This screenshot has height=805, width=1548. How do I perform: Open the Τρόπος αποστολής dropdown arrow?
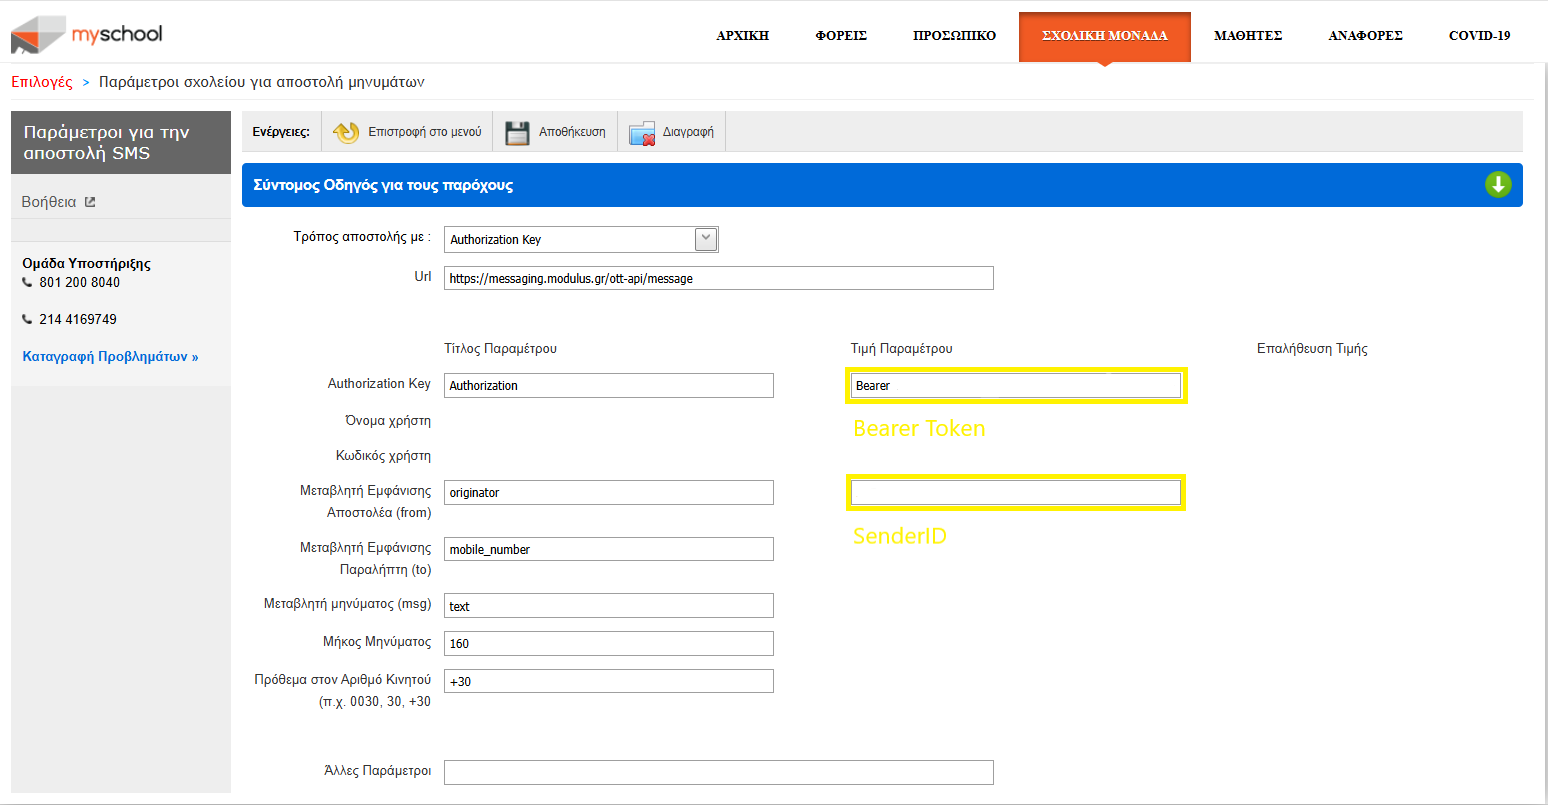[x=706, y=239]
